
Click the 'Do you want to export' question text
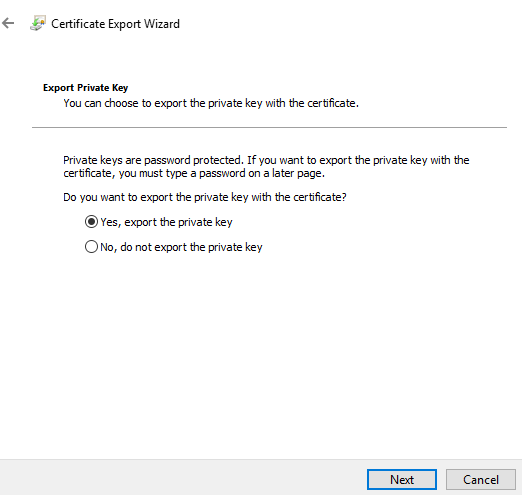click(205, 197)
